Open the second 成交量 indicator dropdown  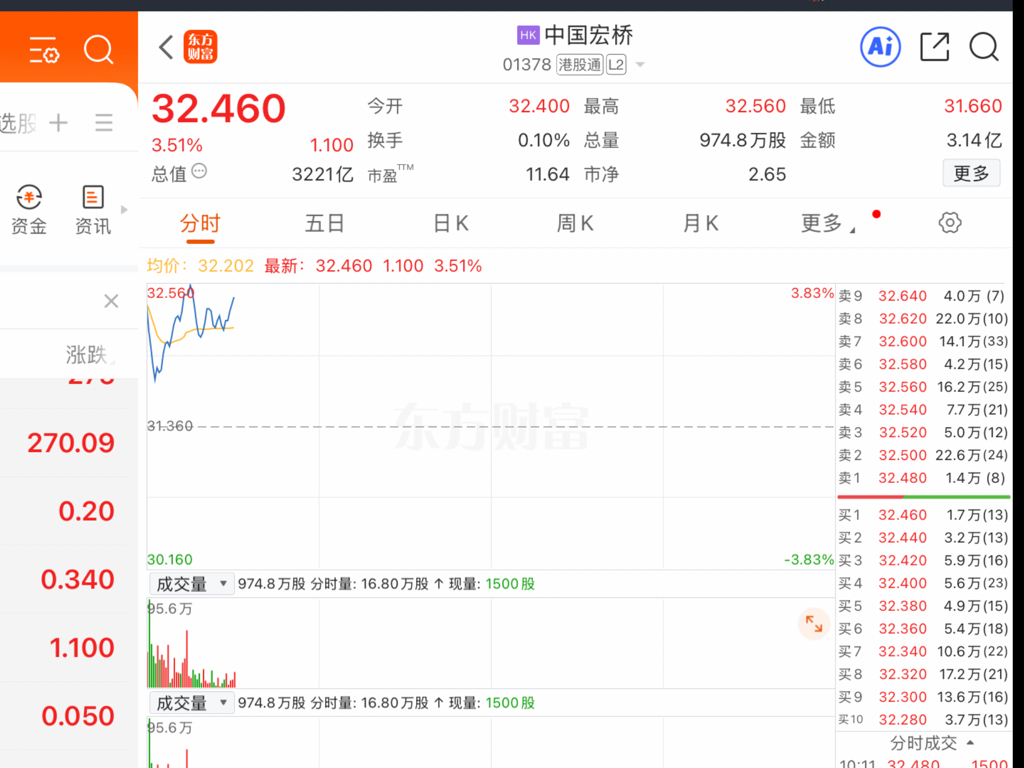pyautogui.click(x=191, y=703)
